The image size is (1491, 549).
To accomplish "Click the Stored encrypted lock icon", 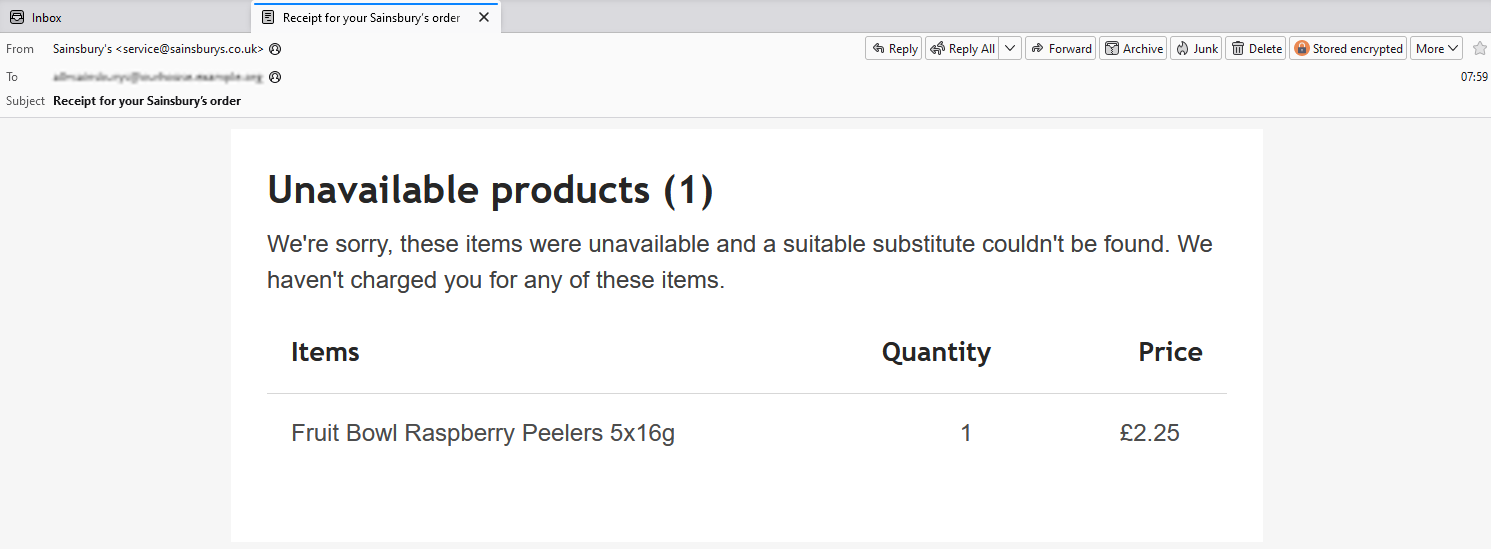I will [x=1302, y=48].
